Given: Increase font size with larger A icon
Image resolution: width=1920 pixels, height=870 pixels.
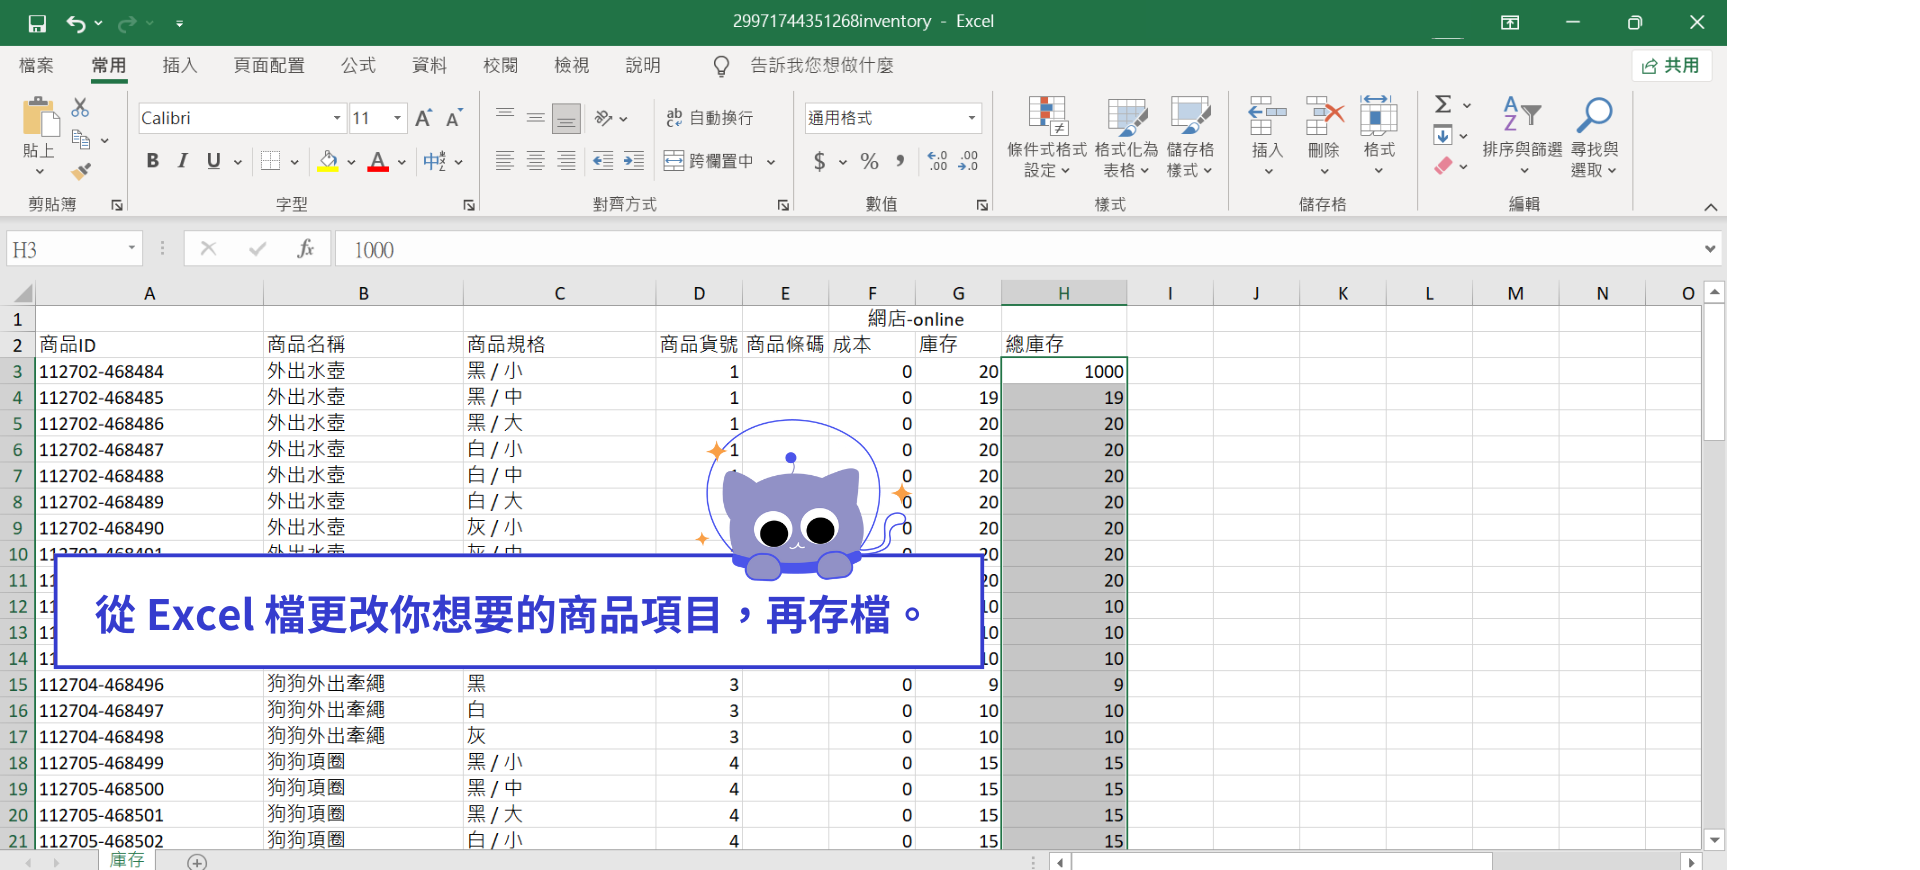Looking at the screenshot, I should (424, 118).
